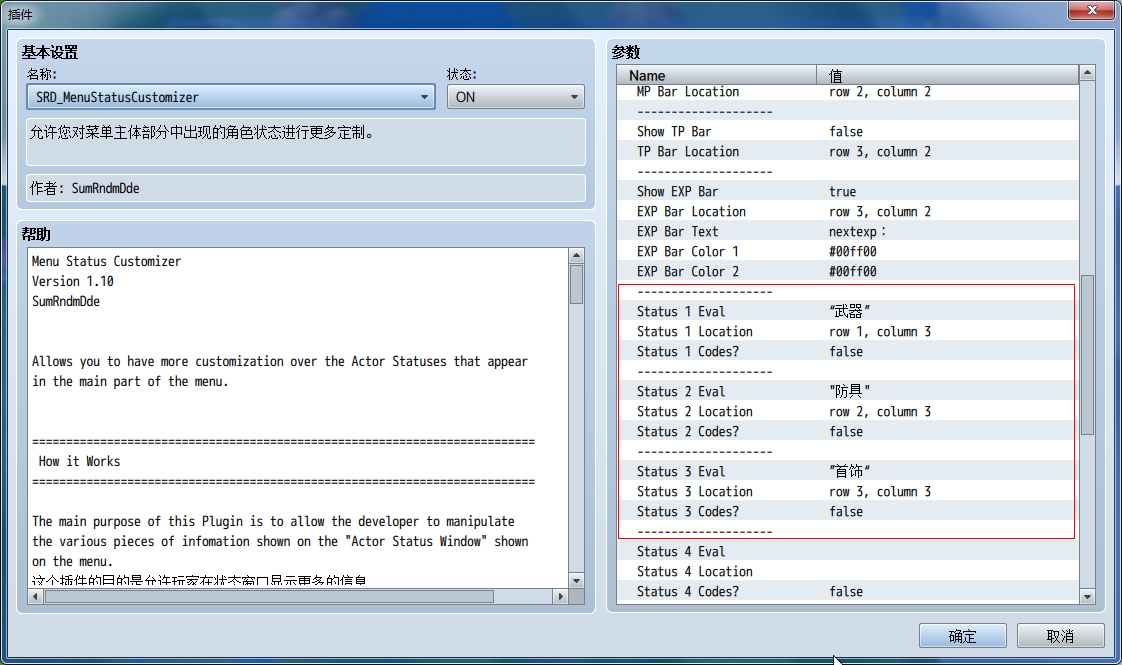Select the Status 4 Location parameter
Image resolution: width=1122 pixels, height=665 pixels.
[848, 572]
